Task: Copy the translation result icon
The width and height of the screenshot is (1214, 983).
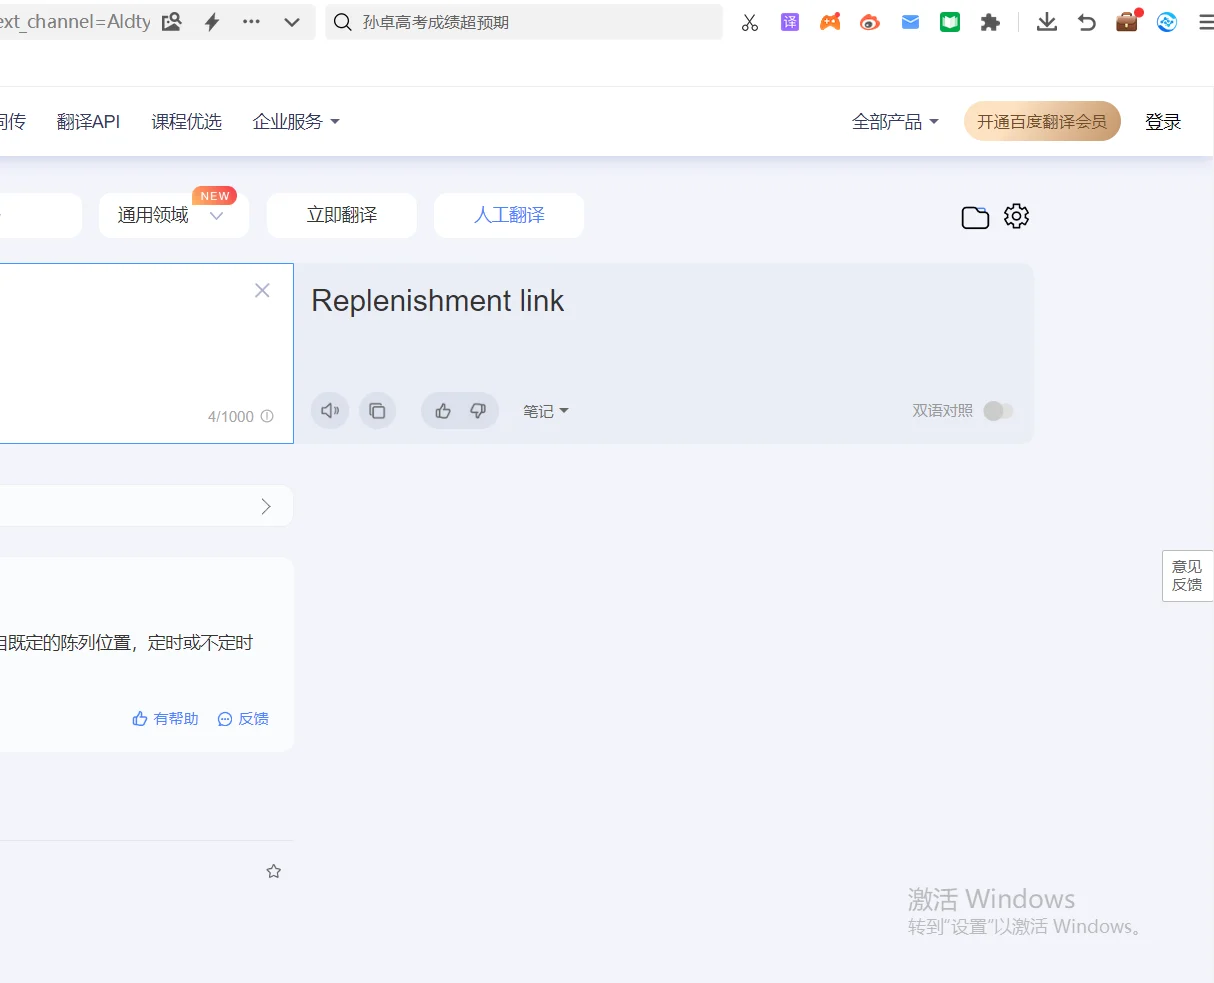Action: tap(377, 411)
